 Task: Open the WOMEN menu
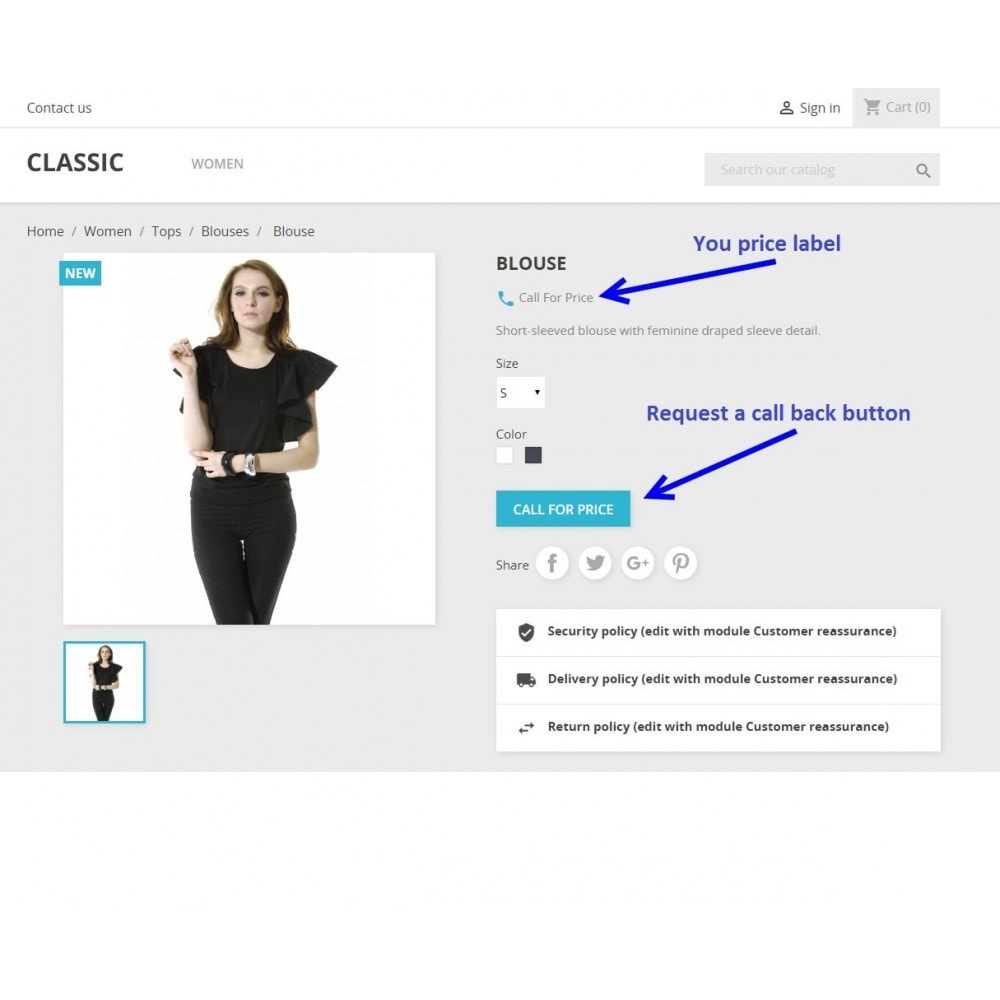(217, 164)
